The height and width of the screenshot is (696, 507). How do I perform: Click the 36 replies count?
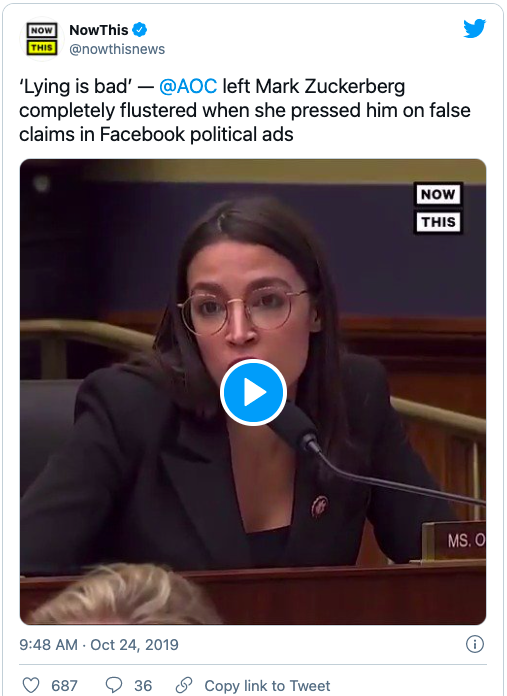(143, 686)
